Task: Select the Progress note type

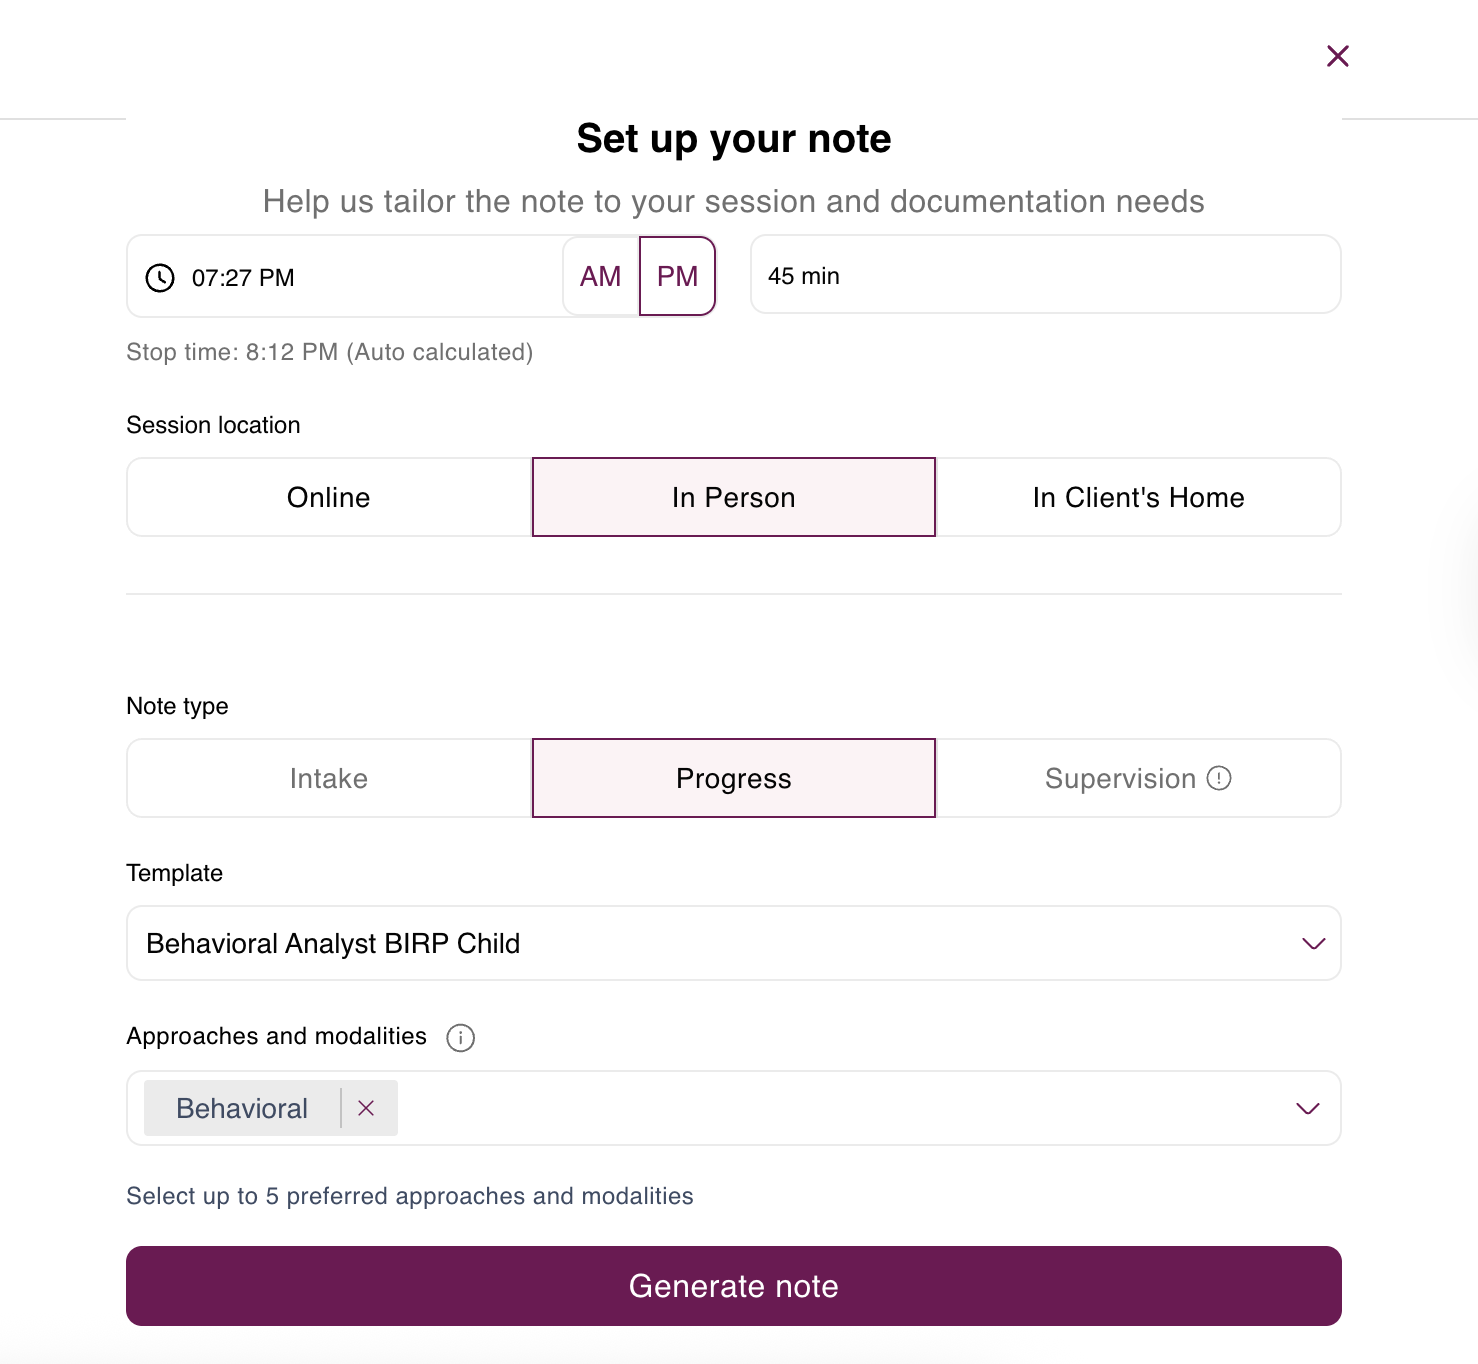Action: tap(733, 778)
